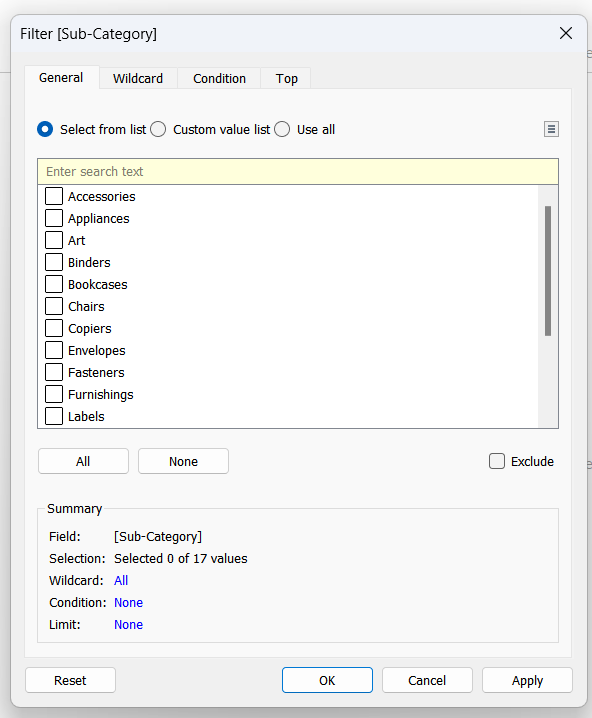Tick the Binders checkbox
592x718 pixels.
[x=54, y=262]
